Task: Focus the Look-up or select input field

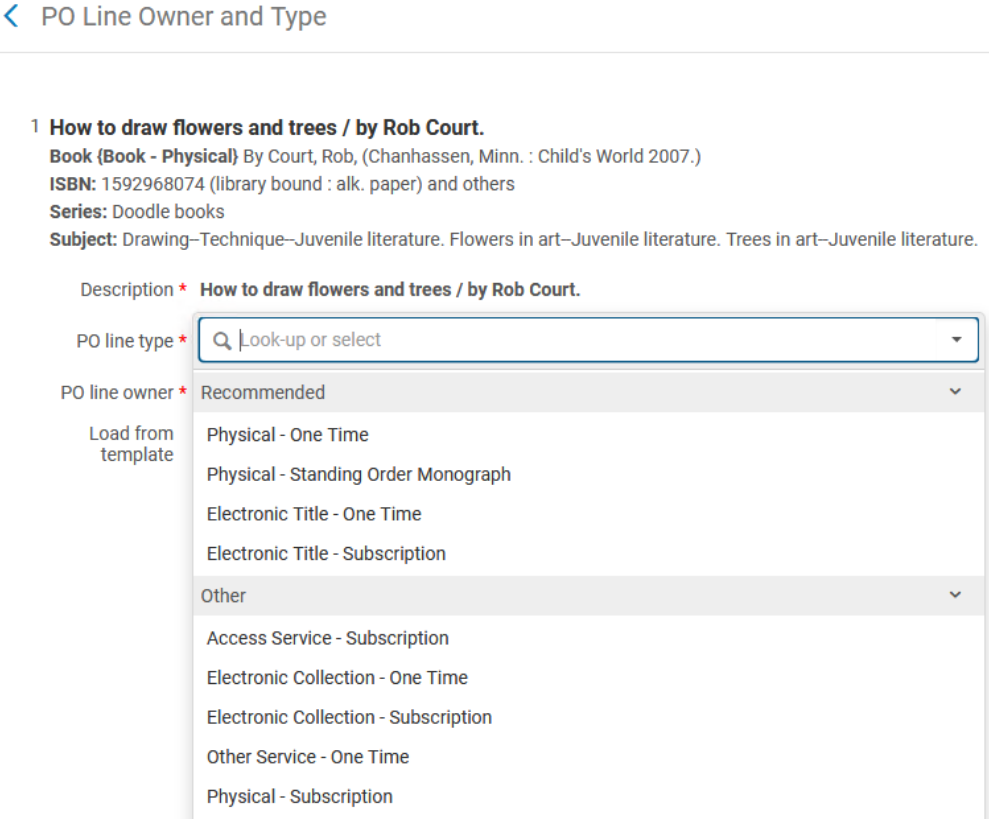Action: [590, 341]
